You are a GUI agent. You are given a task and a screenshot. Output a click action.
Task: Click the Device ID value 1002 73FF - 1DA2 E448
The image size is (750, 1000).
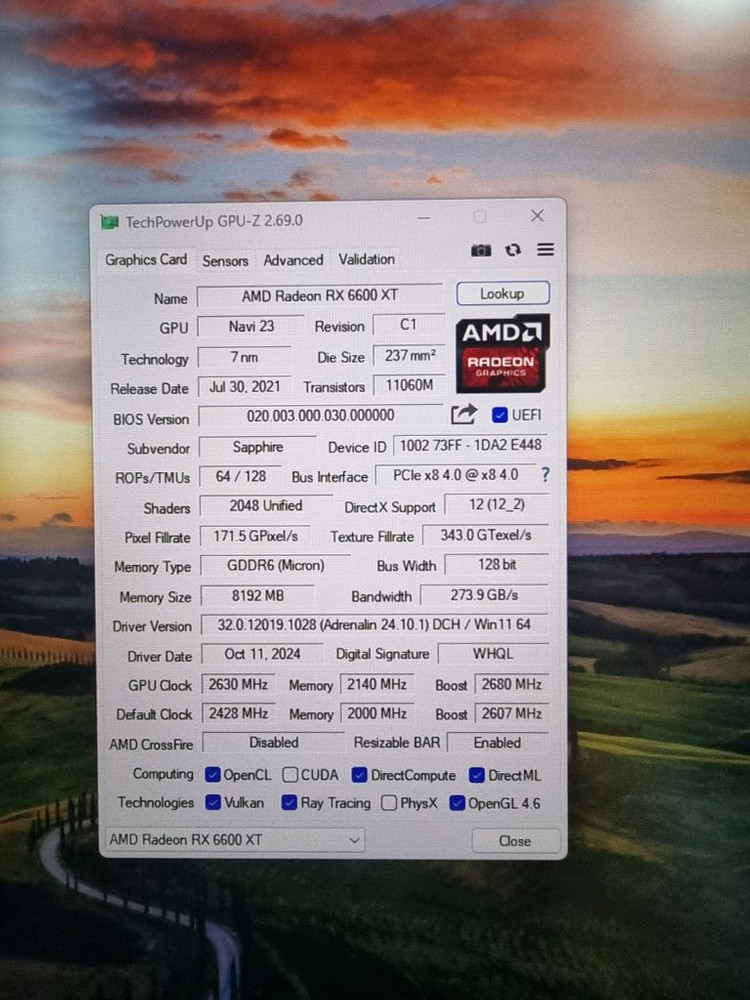tap(471, 445)
